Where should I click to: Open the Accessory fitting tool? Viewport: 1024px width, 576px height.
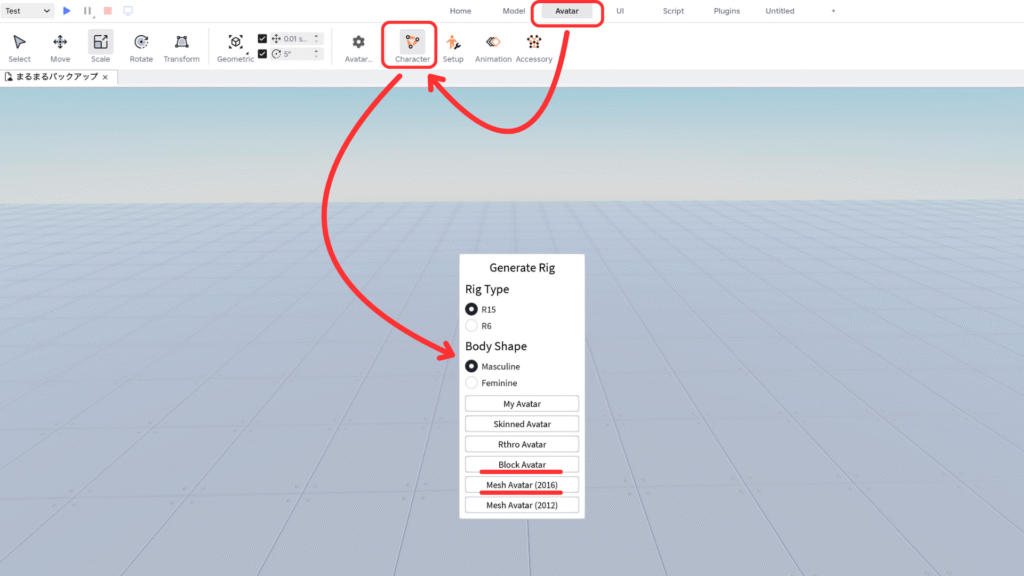534,46
